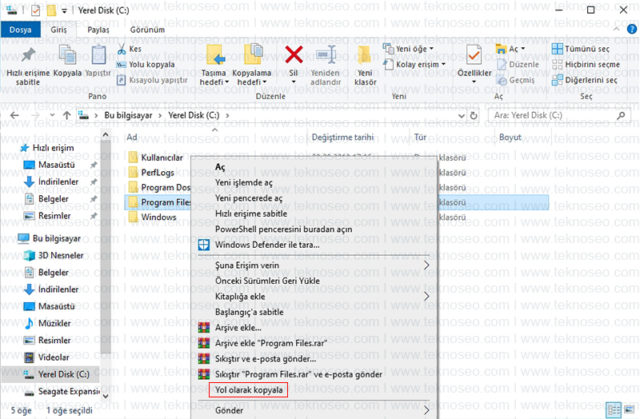Click navigation pane scrollbar down arrow

click(106, 396)
